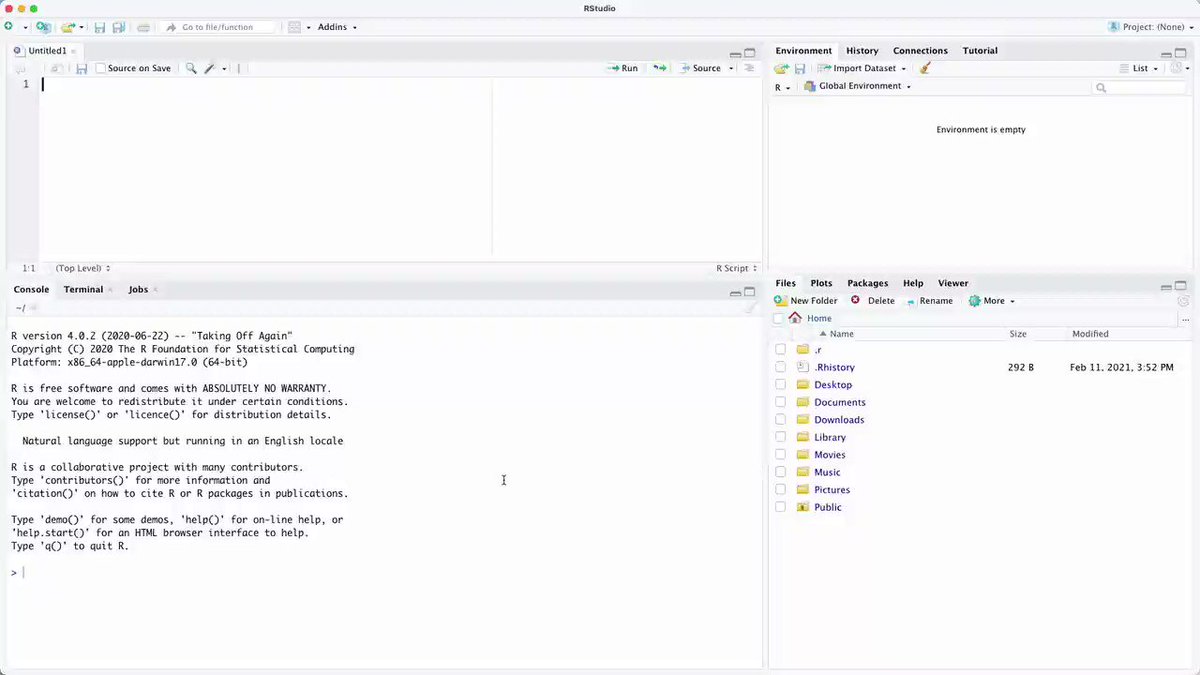Image resolution: width=1200 pixels, height=675 pixels.
Task: Check the Desktop folder checkbox
Action: (x=781, y=385)
